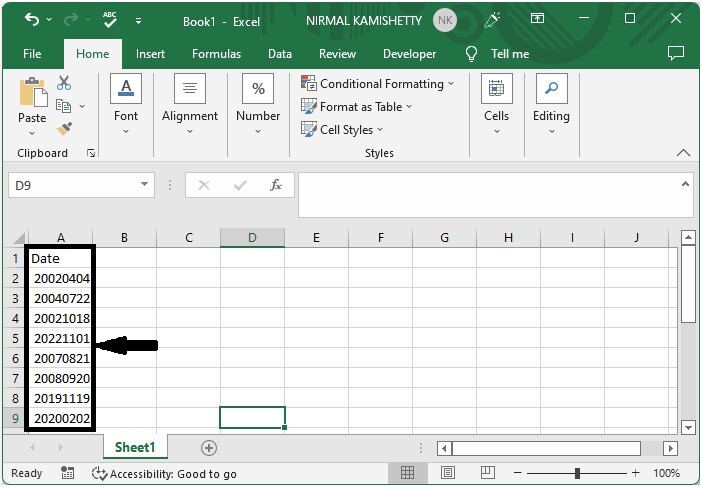The image size is (702, 487).
Task: Collapse the ribbon with the chevron
Action: coord(683,153)
